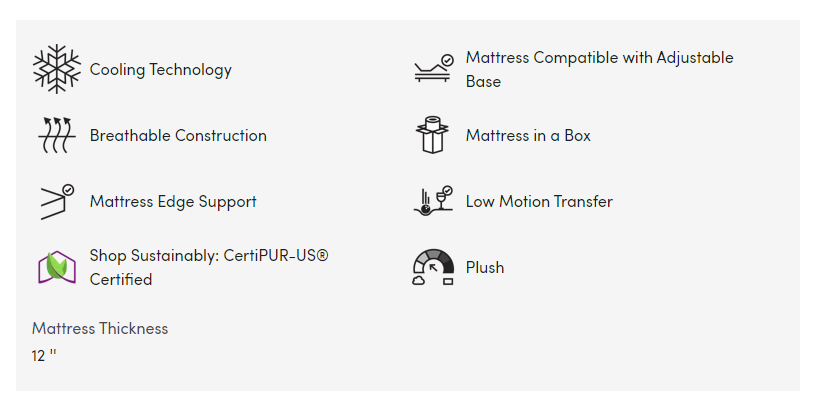Select the Breathable Construction text
This screenshot has width=821, height=407.
click(178, 135)
